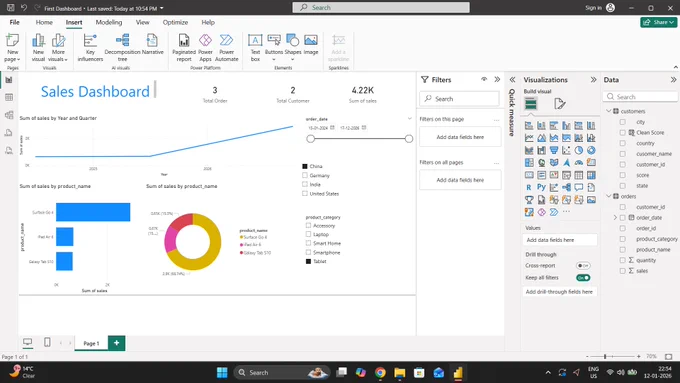Screen dimensions: 680x383
Task: Insert a Paginated report visual
Action: [184, 48]
